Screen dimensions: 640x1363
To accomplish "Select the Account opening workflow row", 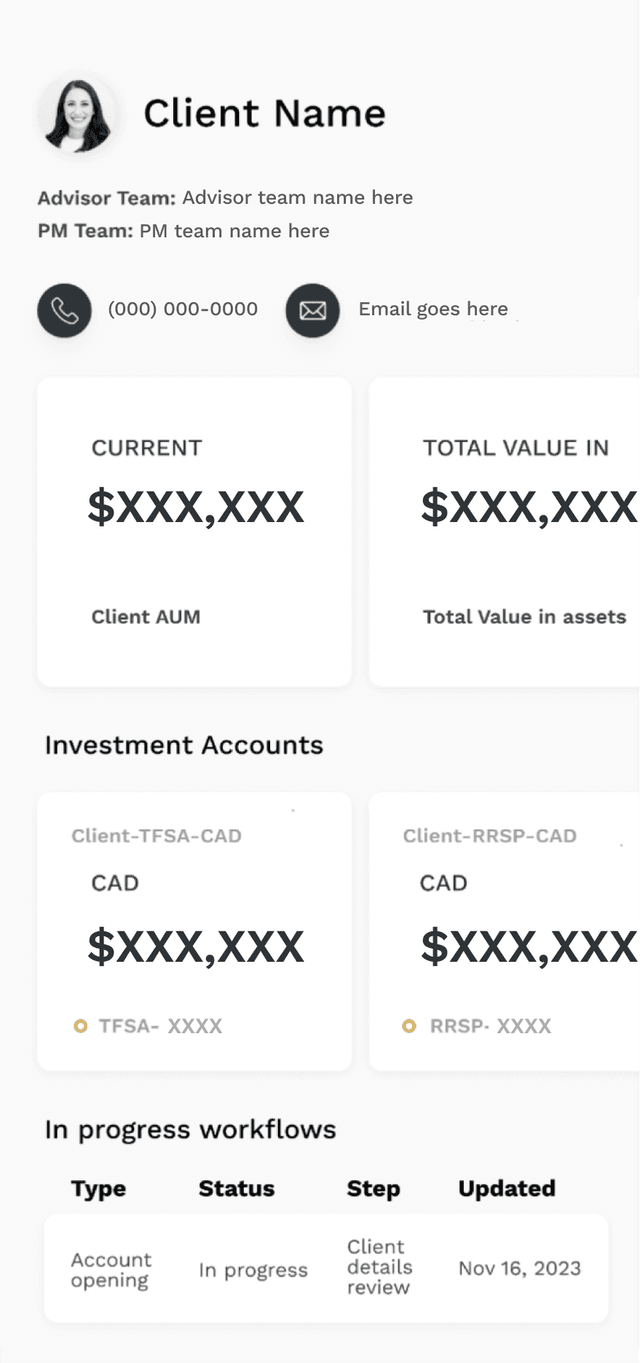I will 326,1268.
